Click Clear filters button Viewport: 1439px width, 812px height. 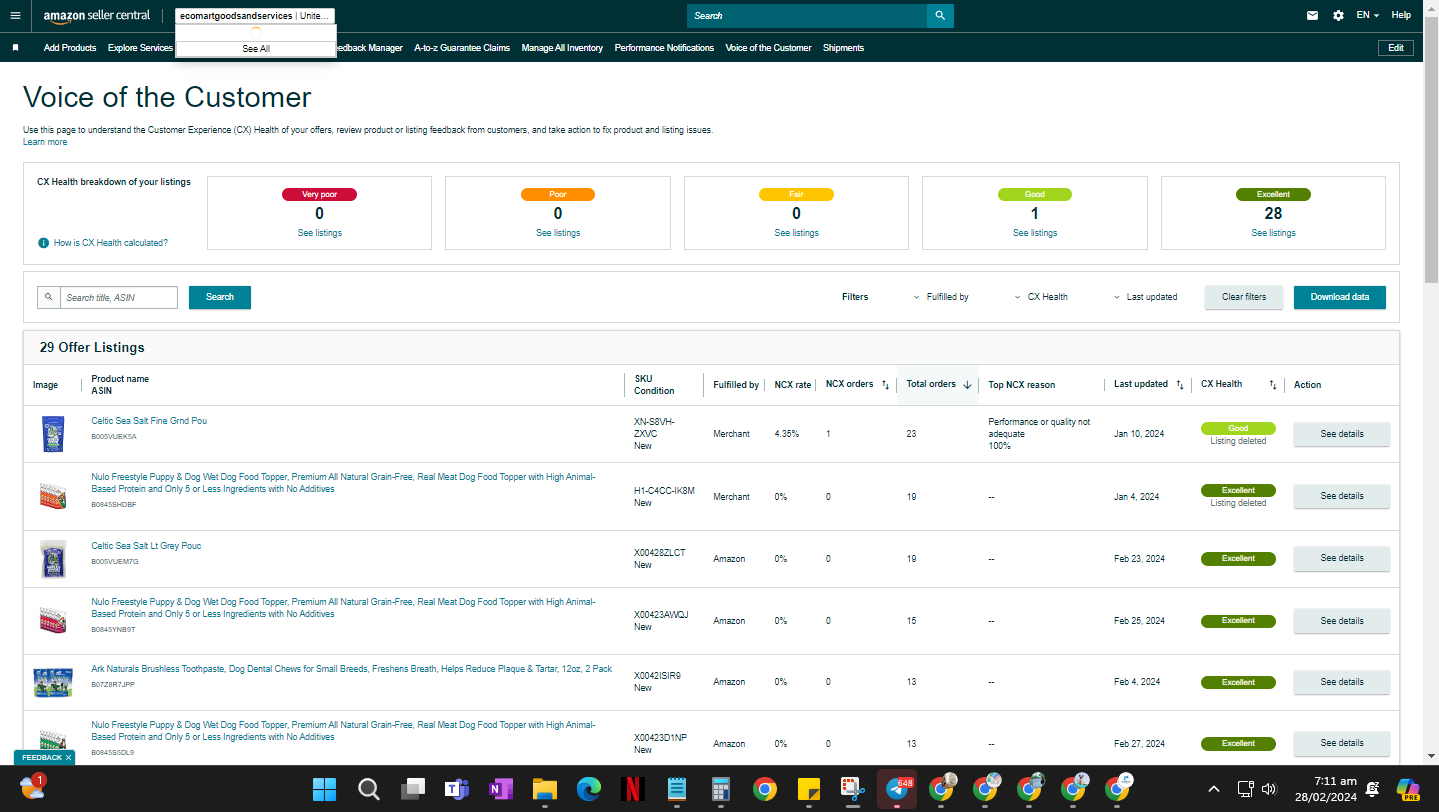coord(1244,297)
